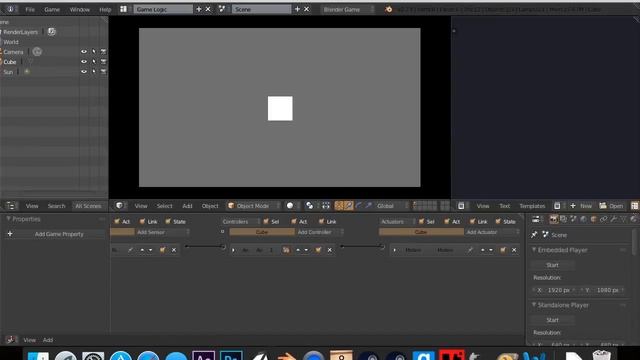The height and width of the screenshot is (360, 640).
Task: Click the Blender logo in header
Action: click(389, 9)
